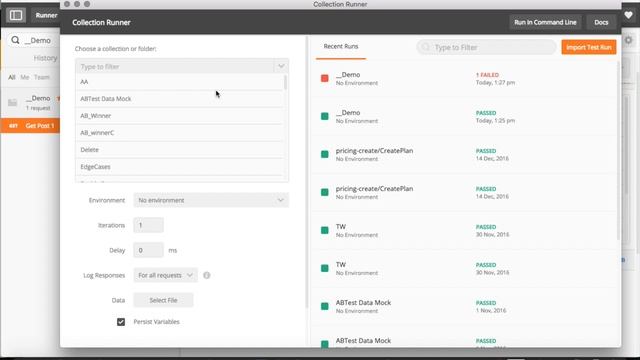Select the EdgeCases collection

(180, 167)
